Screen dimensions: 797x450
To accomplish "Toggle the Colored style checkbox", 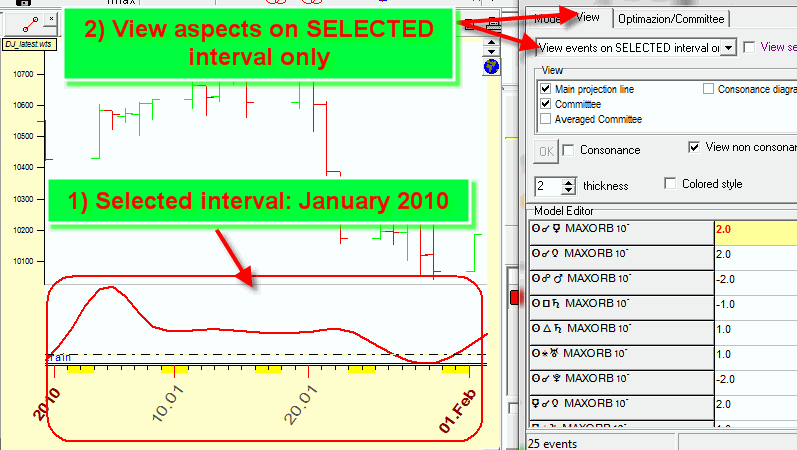I will (671, 184).
